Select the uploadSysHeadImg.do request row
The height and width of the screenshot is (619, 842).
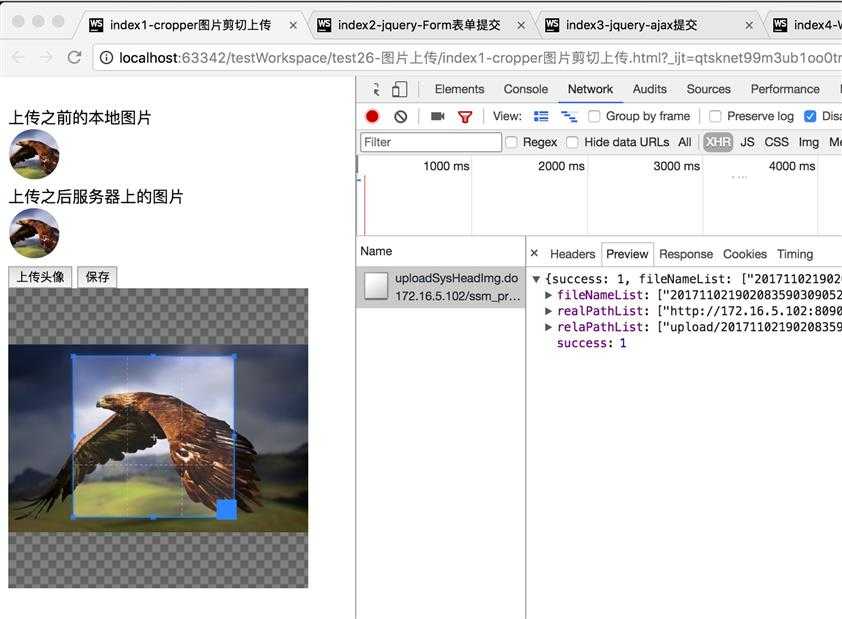[440, 287]
